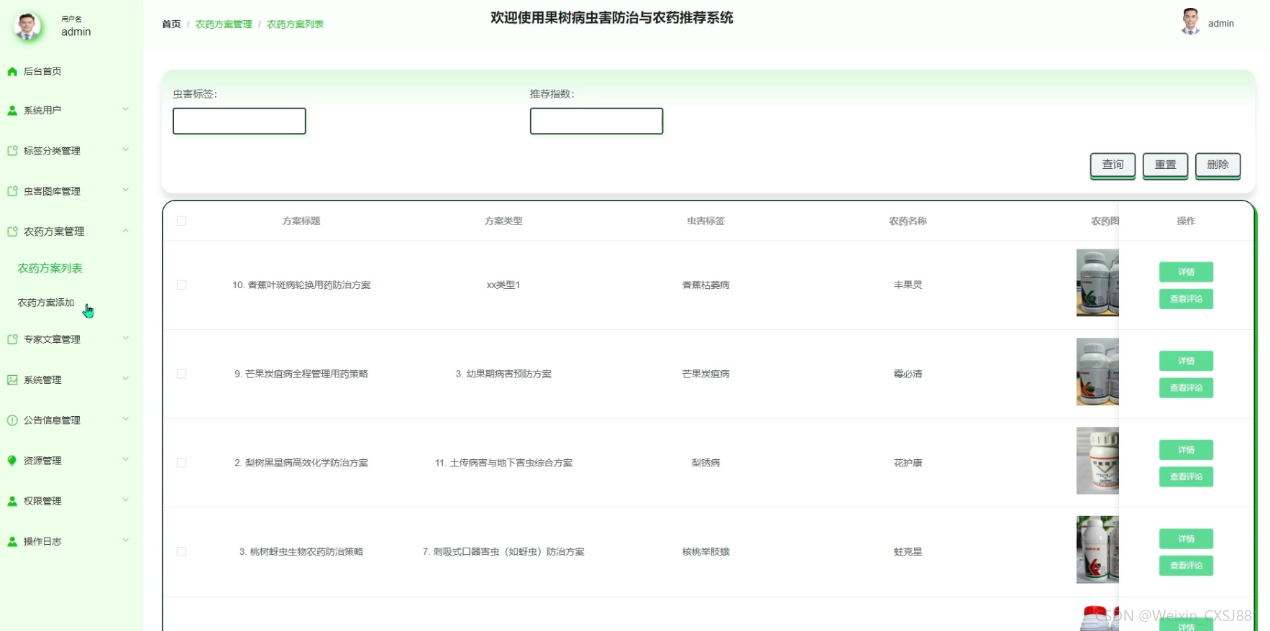Go to 首页 in the breadcrumb
Viewport: 1270px width, 631px height.
171,24
